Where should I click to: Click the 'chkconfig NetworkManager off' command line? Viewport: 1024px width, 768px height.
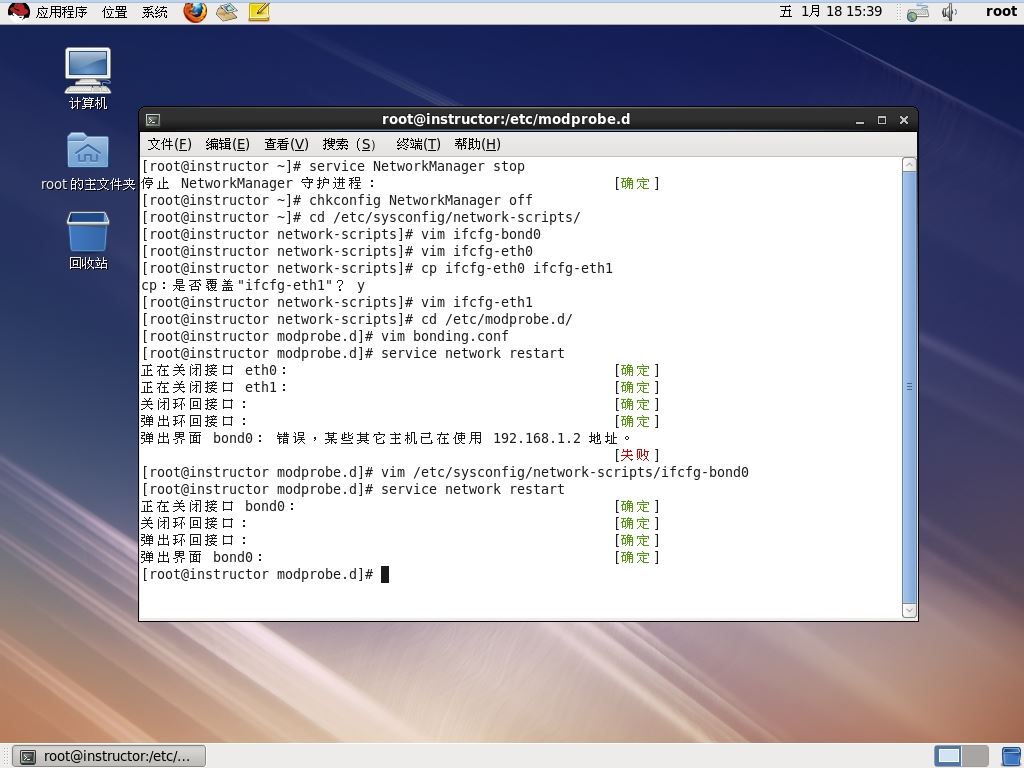337,200
